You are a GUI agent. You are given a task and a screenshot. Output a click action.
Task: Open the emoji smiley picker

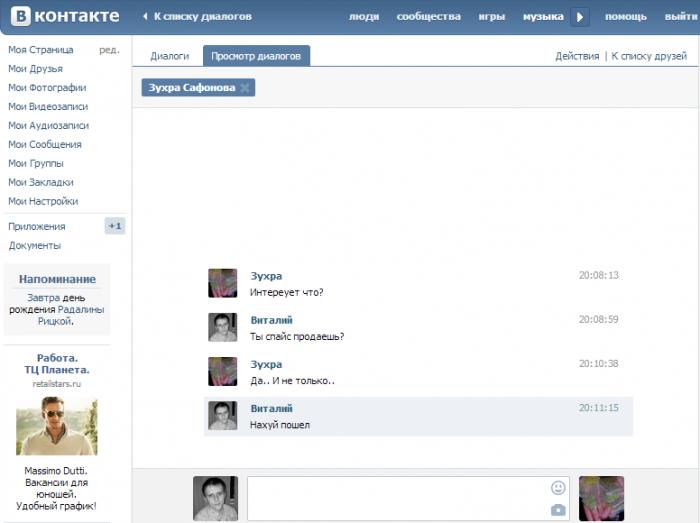558,488
